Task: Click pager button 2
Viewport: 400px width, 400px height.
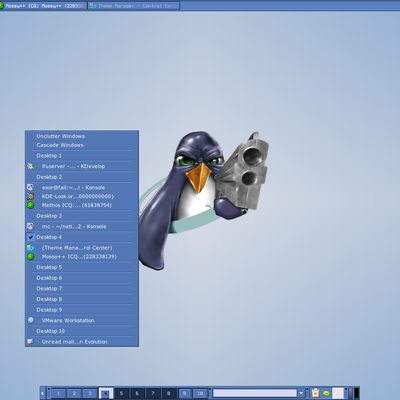Action: [74, 393]
